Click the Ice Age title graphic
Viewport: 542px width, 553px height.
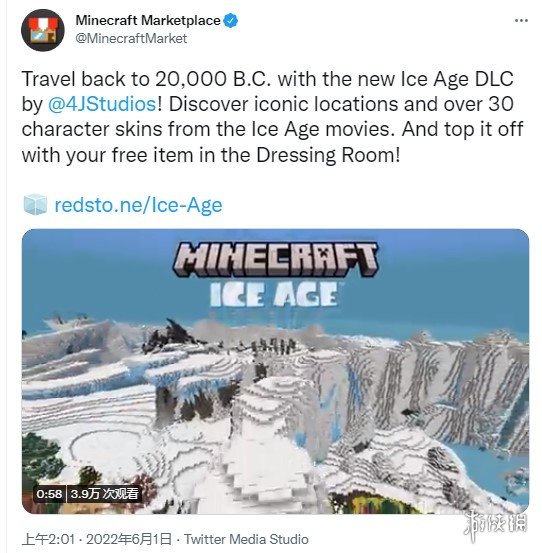click(x=274, y=295)
